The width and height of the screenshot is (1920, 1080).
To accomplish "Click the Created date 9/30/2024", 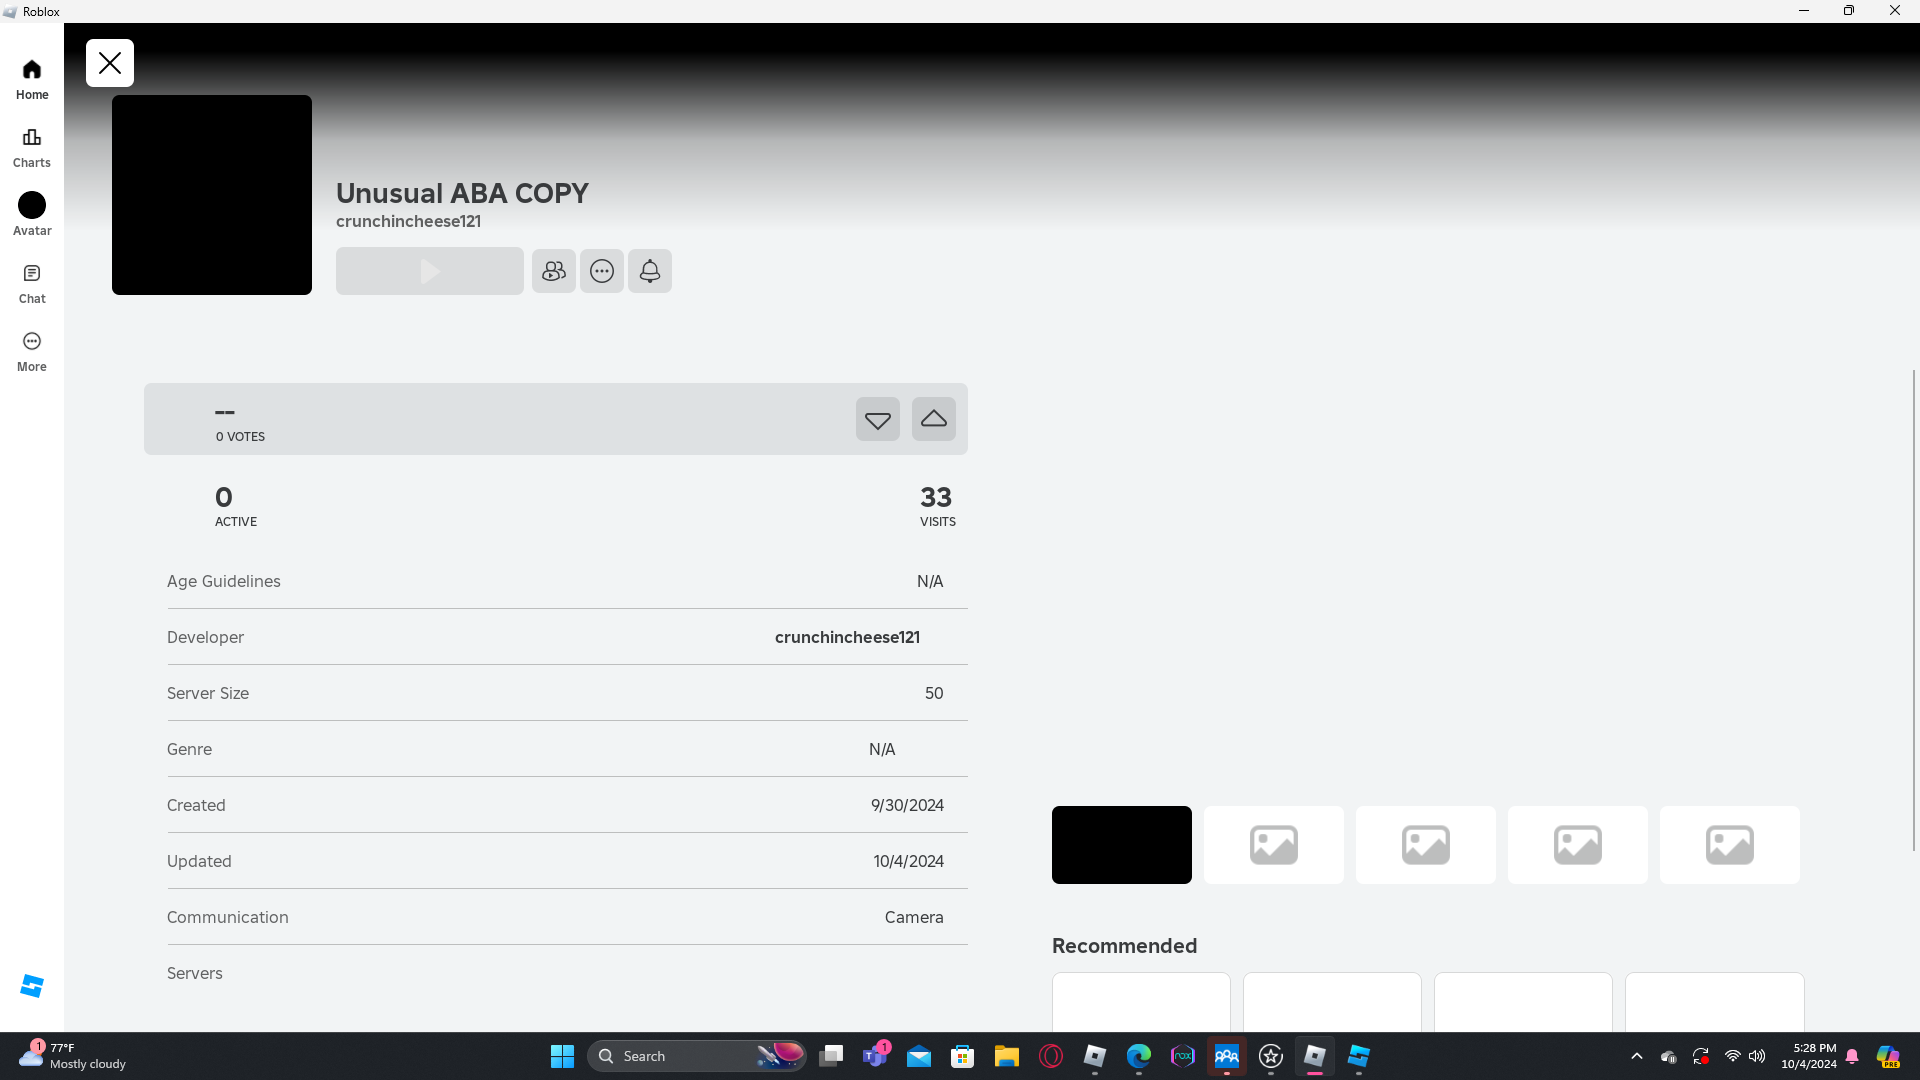I will [907, 805].
